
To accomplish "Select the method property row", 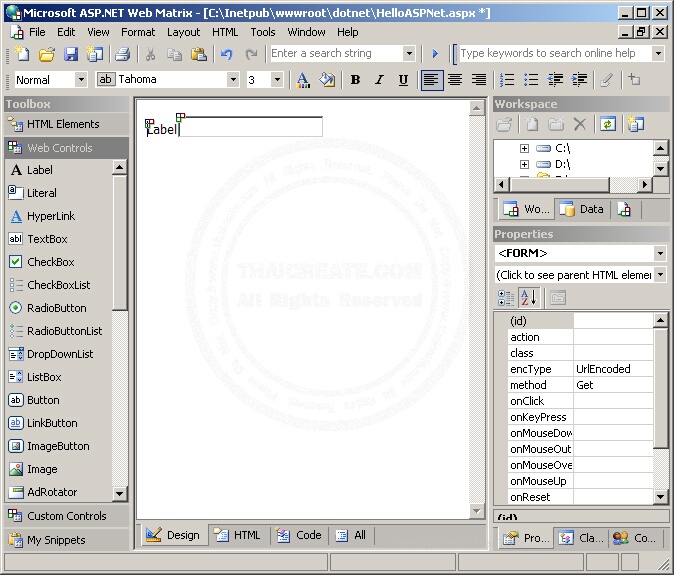I will pos(580,385).
